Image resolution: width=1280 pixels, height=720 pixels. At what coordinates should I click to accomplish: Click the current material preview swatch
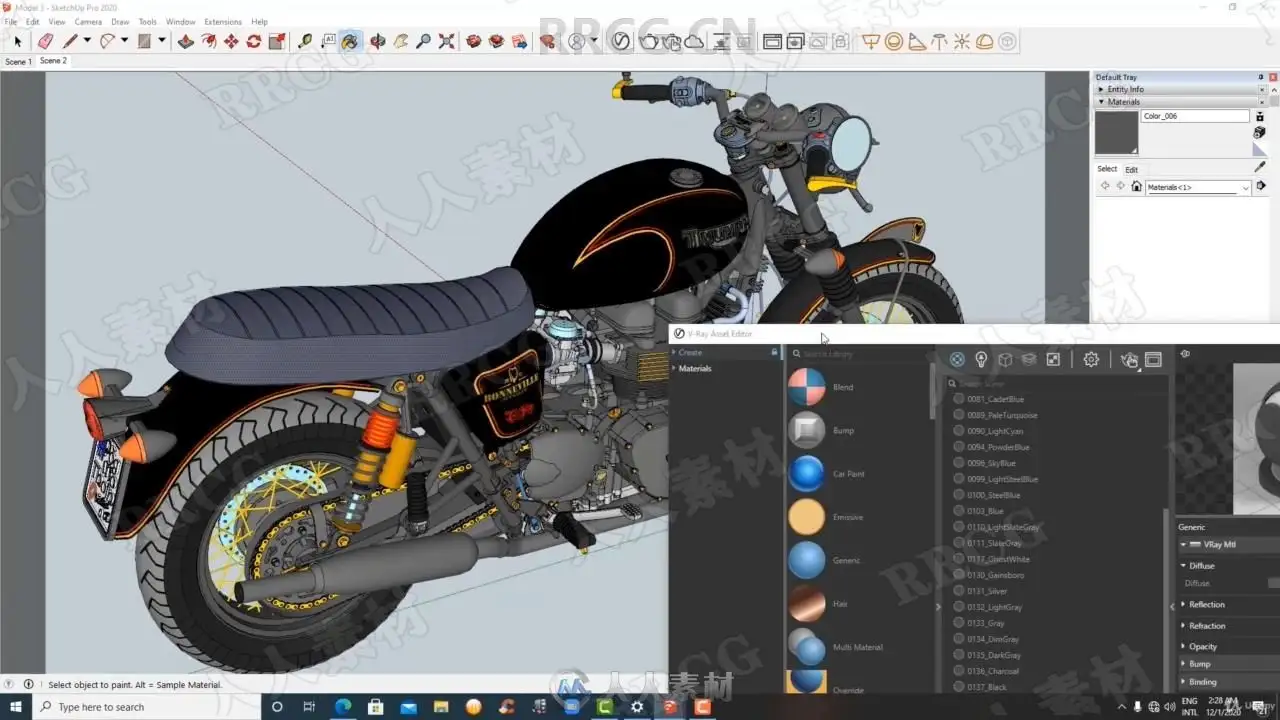(x=1117, y=133)
